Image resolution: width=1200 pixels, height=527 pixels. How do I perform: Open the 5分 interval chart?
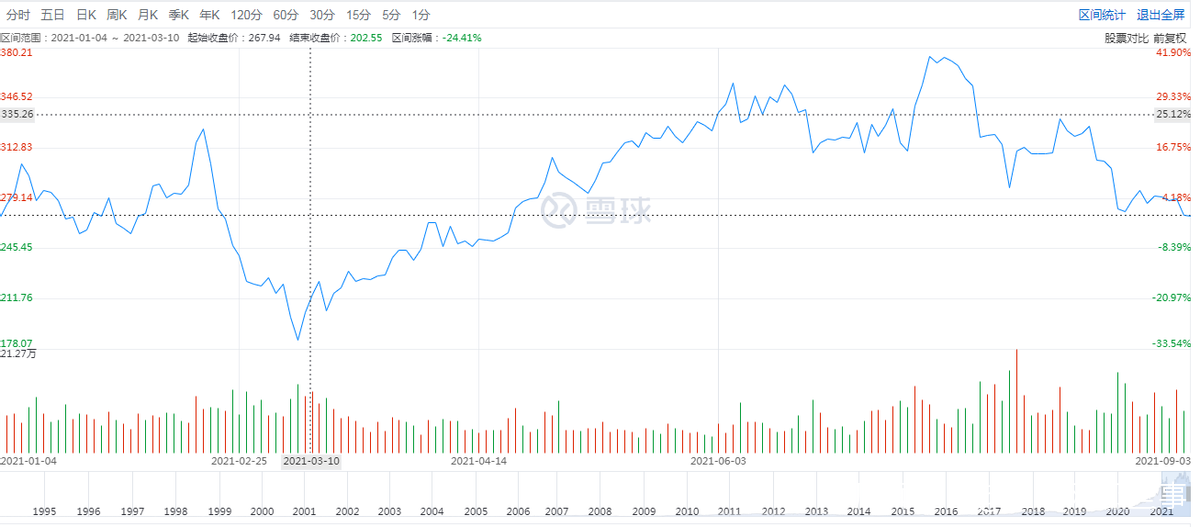[x=391, y=15]
